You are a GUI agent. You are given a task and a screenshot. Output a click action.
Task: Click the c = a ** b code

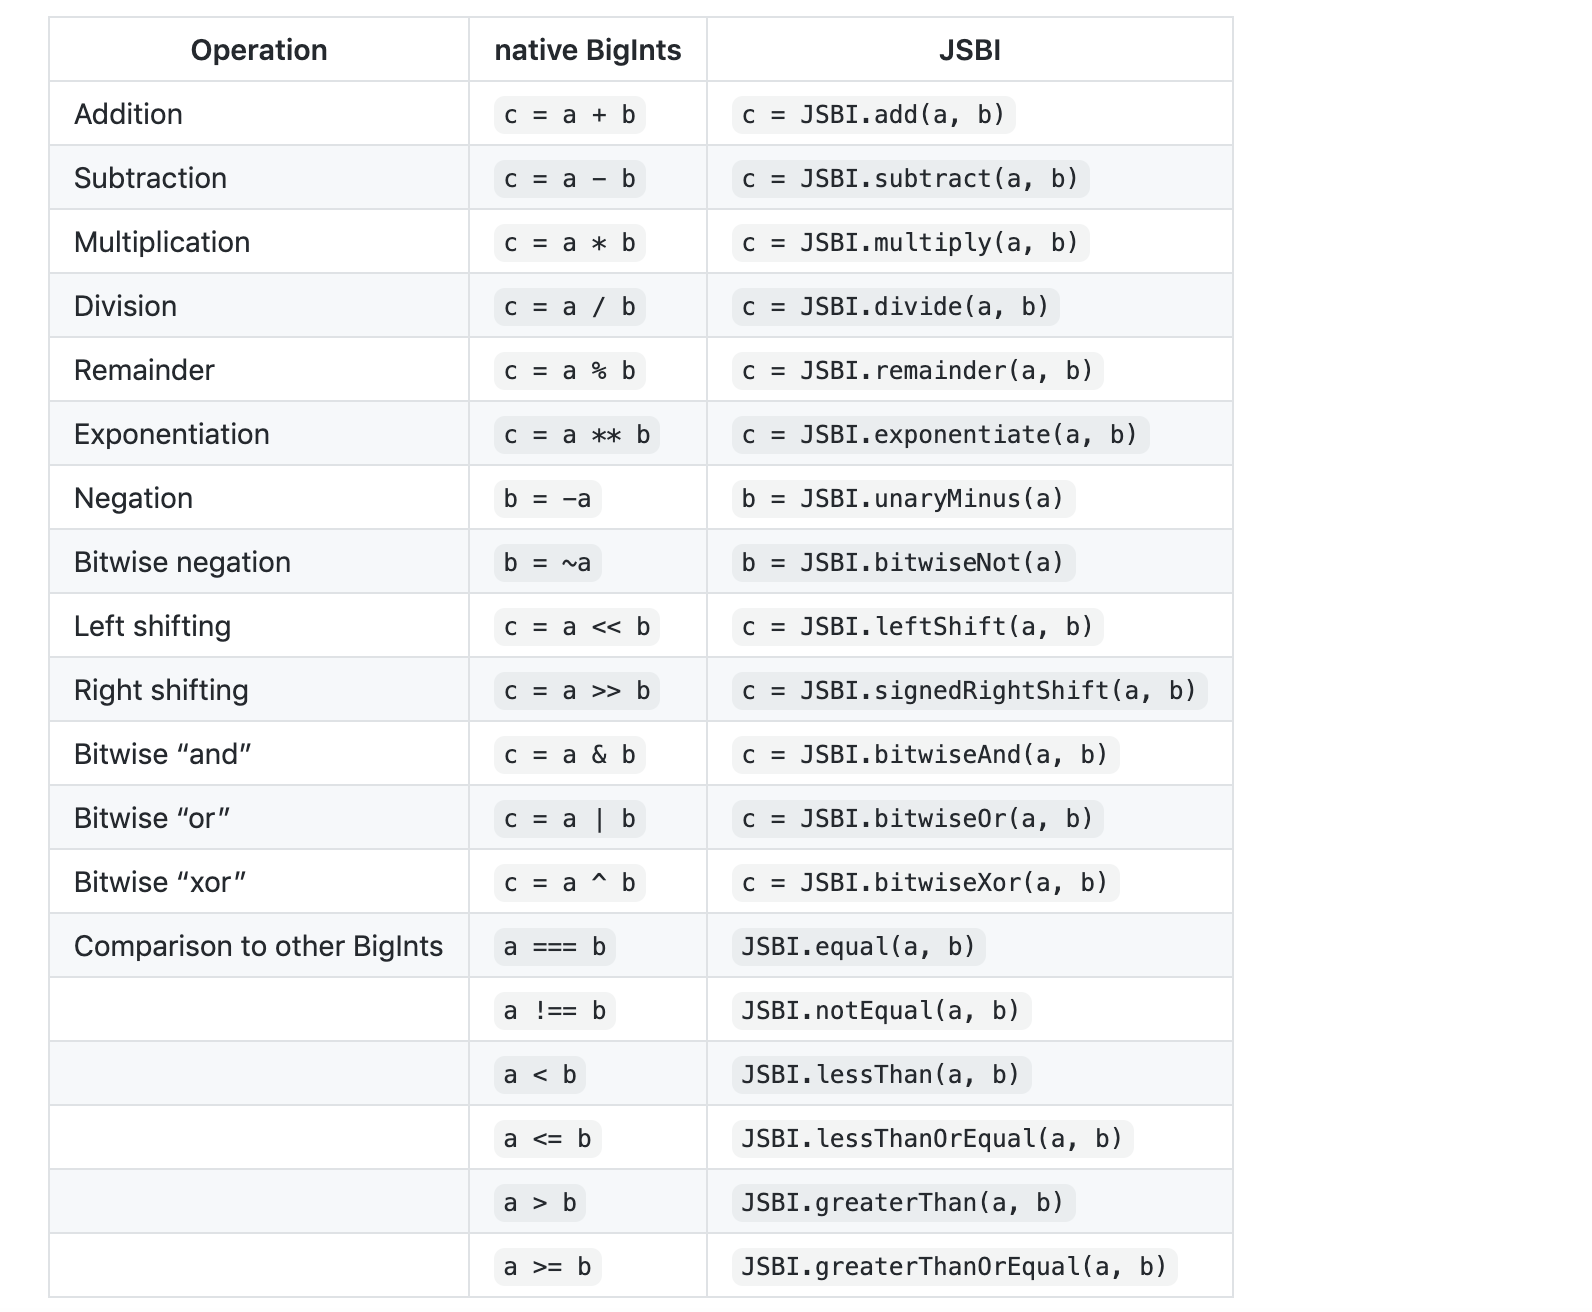577,435
